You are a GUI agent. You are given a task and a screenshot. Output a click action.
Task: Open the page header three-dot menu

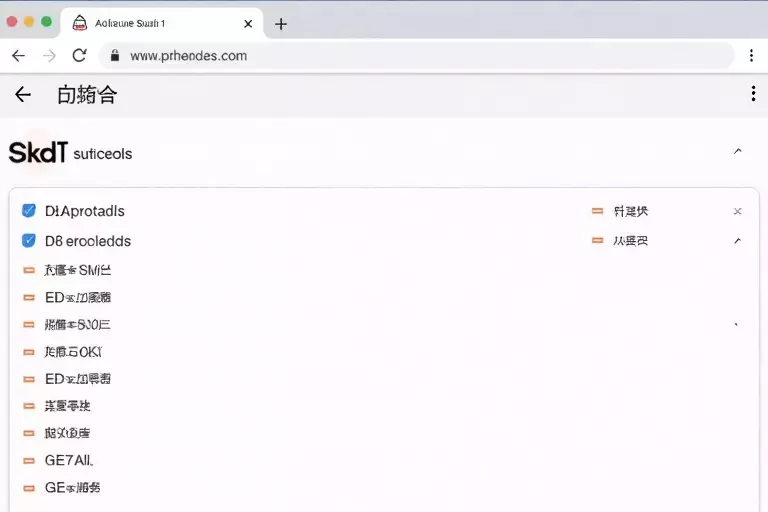pos(753,94)
